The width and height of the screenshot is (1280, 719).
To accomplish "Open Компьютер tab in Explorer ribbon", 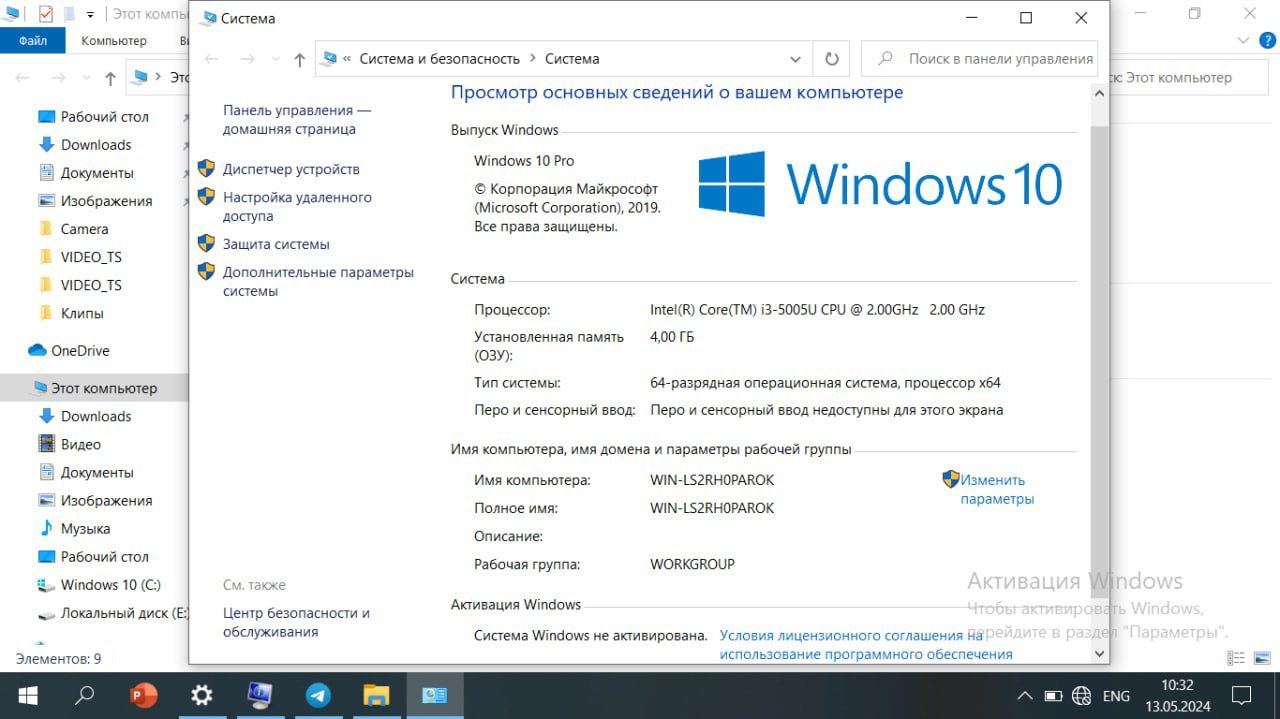I will (x=114, y=41).
